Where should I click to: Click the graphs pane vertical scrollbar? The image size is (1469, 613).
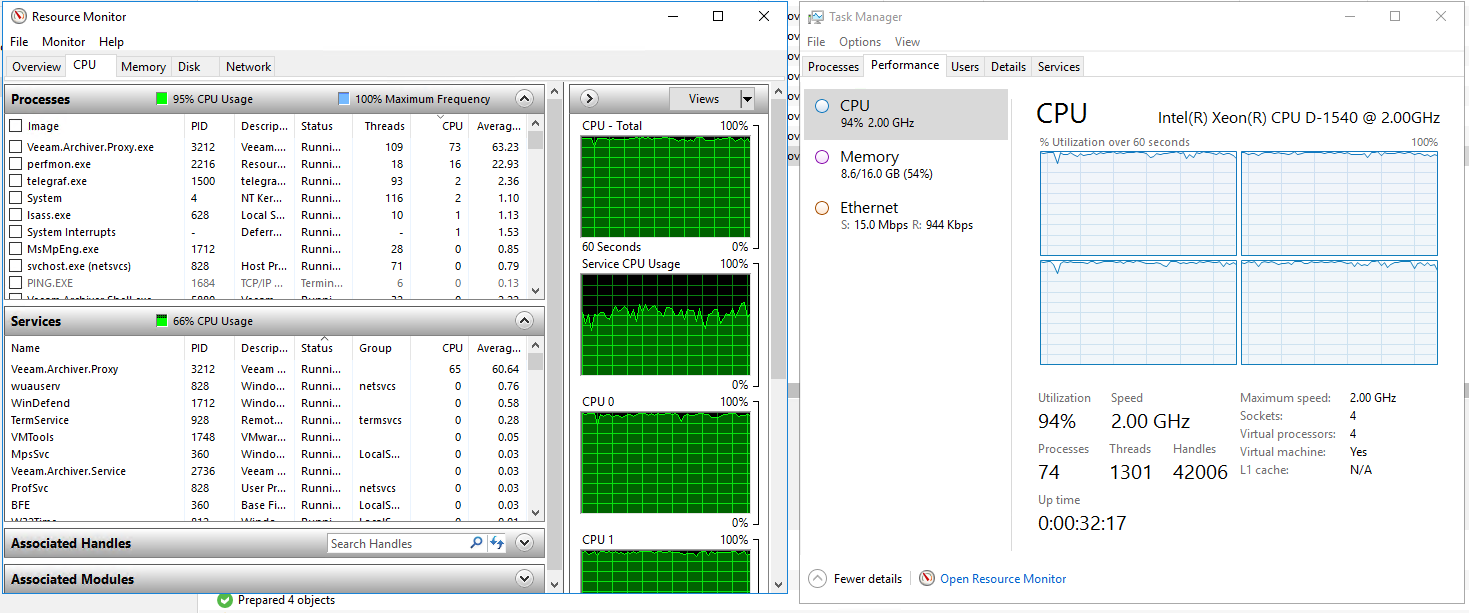pos(778,337)
